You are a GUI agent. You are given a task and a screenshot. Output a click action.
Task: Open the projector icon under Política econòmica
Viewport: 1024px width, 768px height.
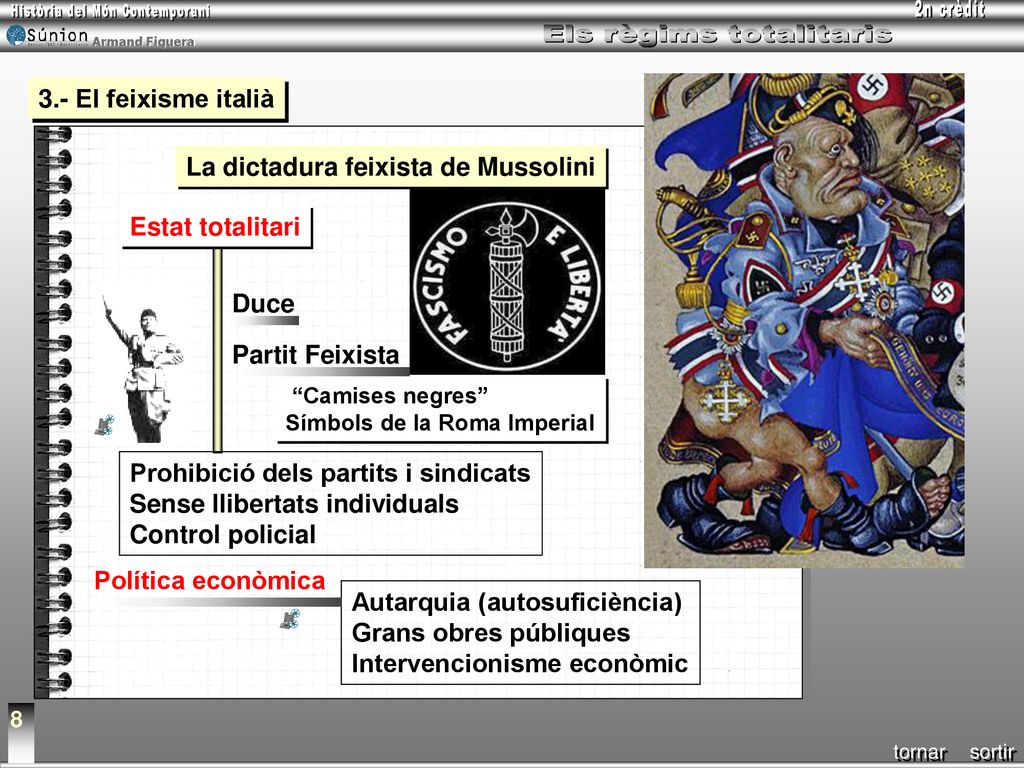coord(291,618)
